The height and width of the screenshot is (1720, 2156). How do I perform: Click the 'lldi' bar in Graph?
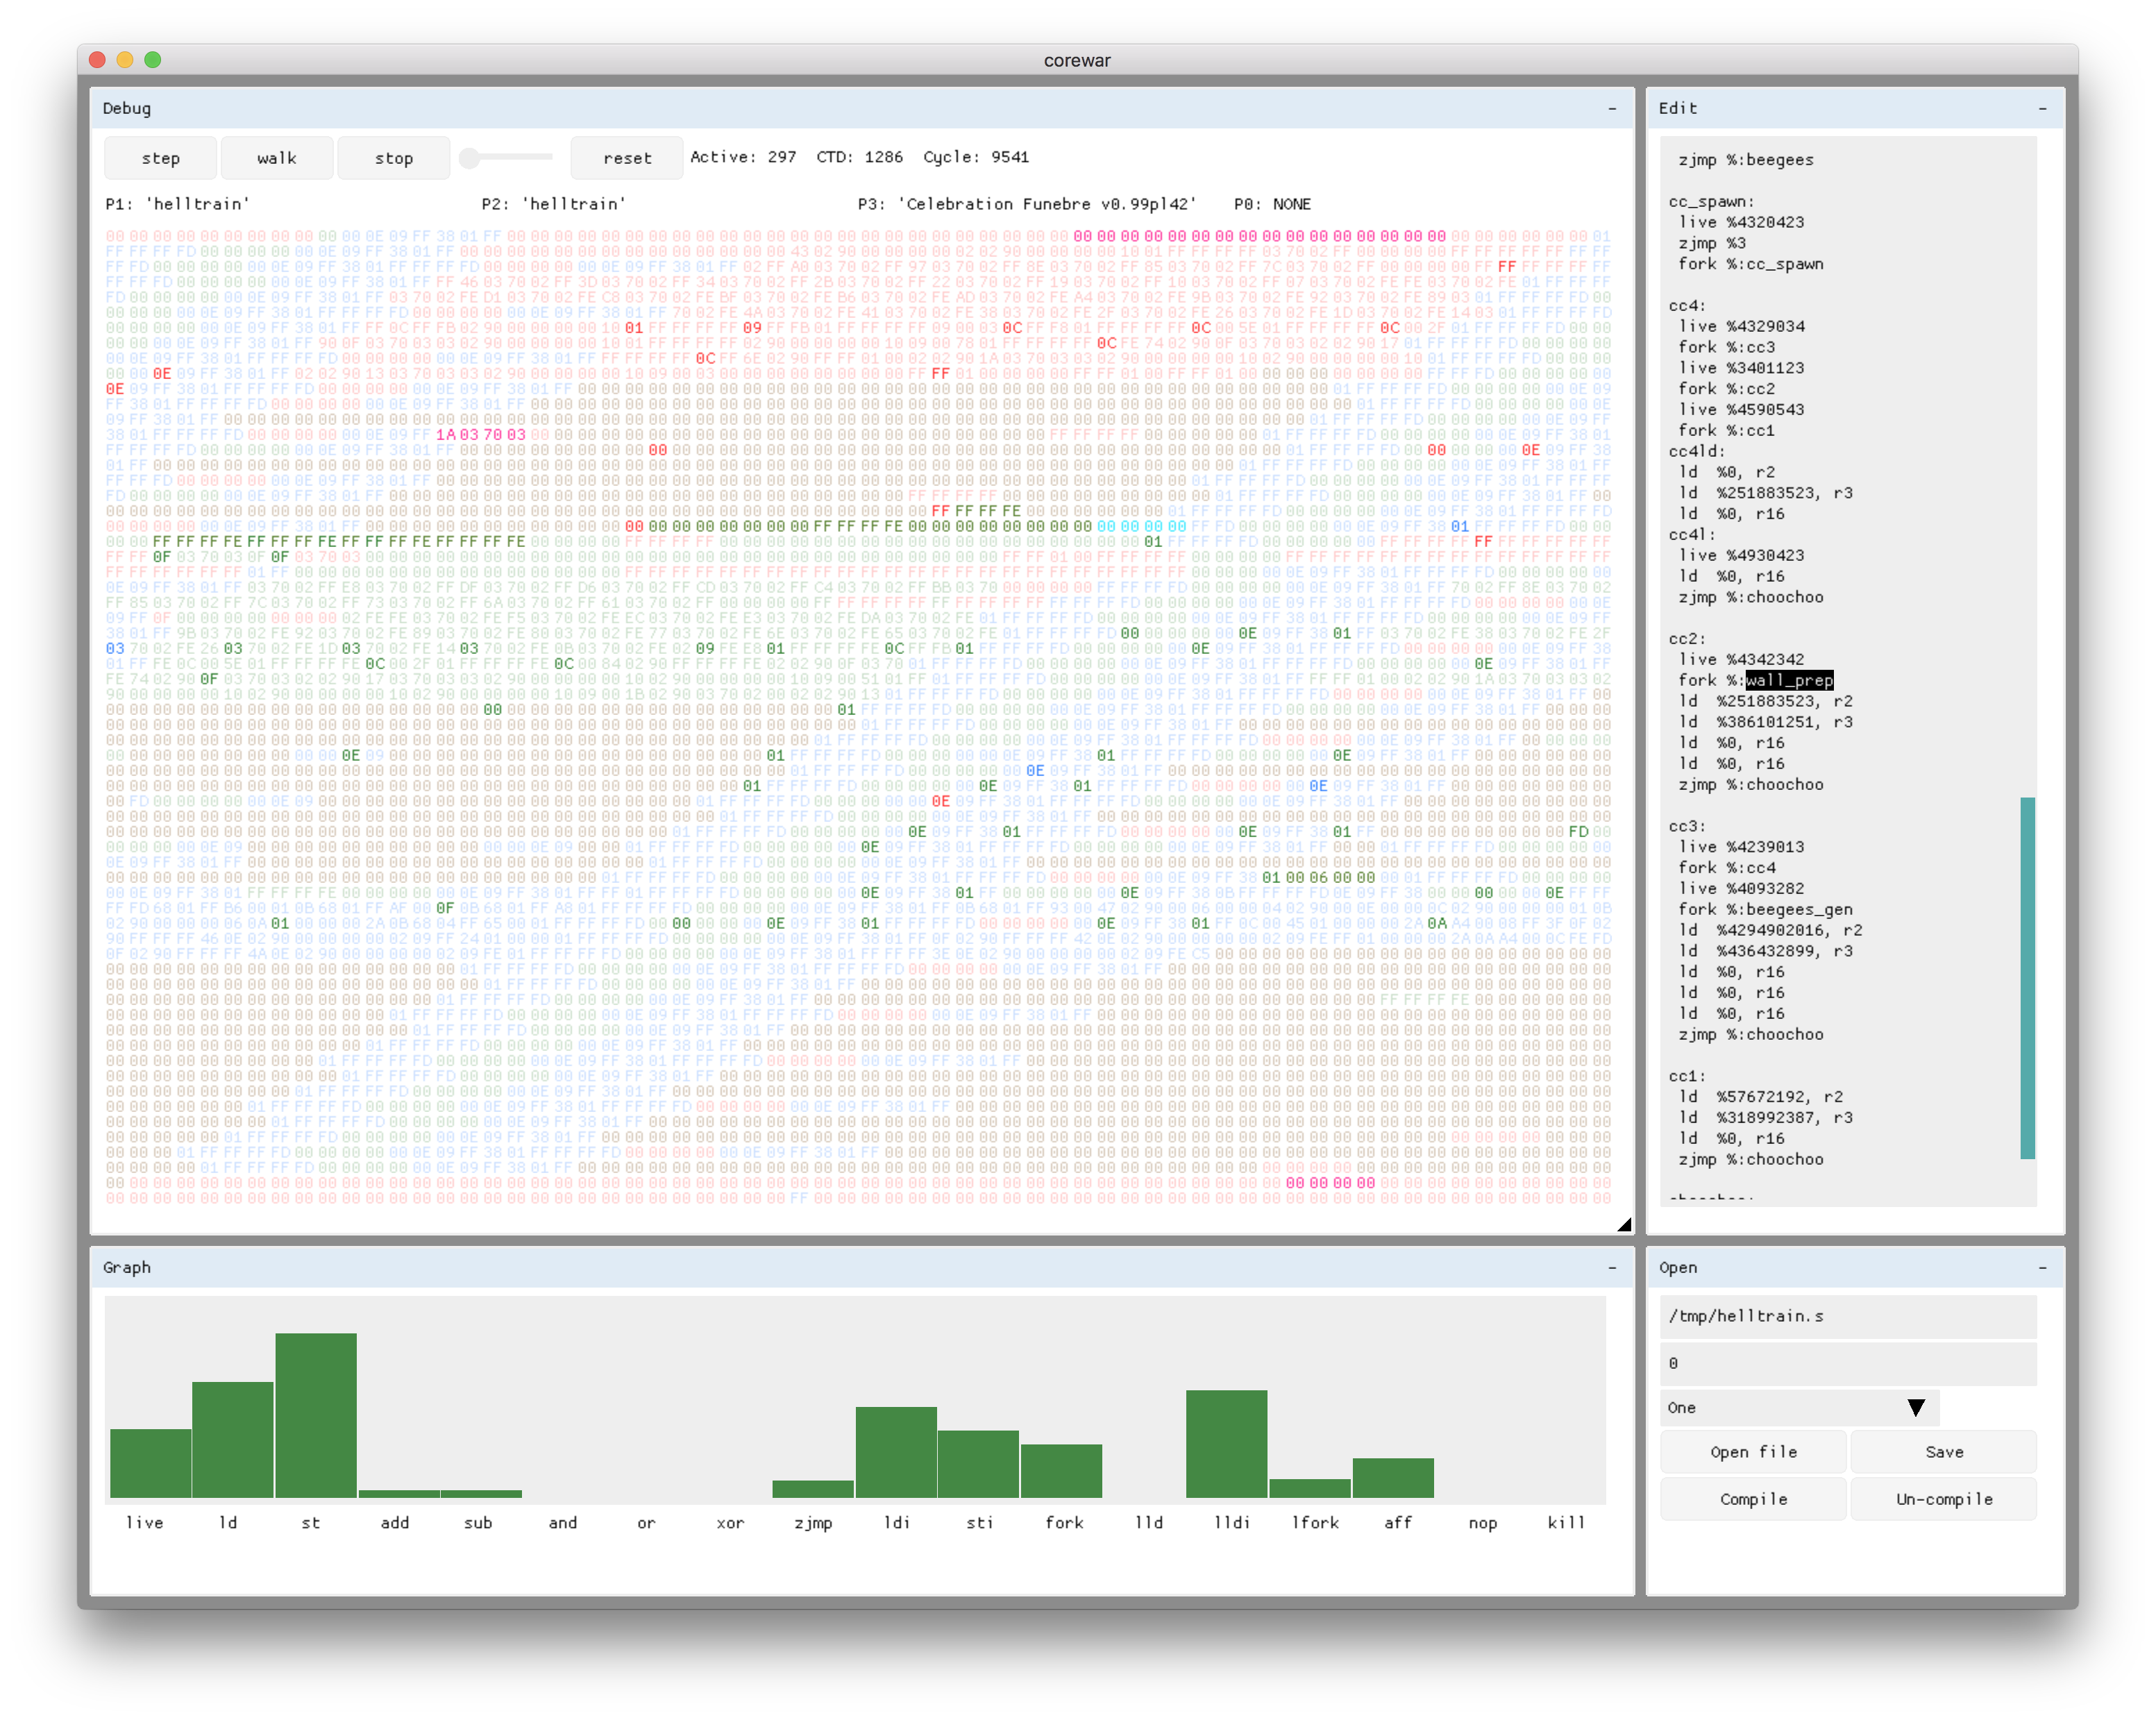(x=1226, y=1443)
